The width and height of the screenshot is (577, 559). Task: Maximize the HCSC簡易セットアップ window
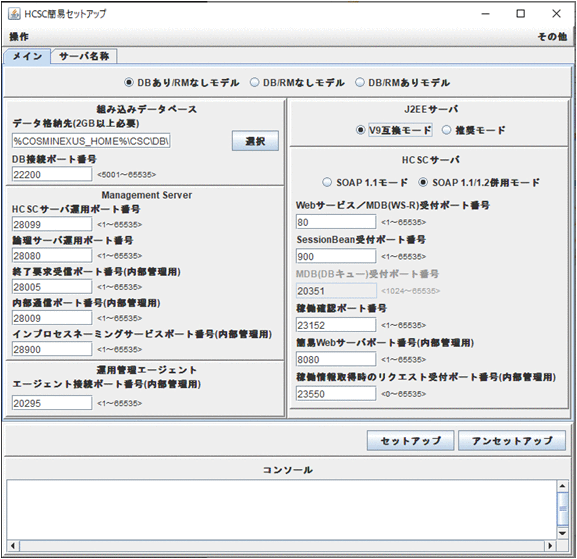[x=521, y=14]
